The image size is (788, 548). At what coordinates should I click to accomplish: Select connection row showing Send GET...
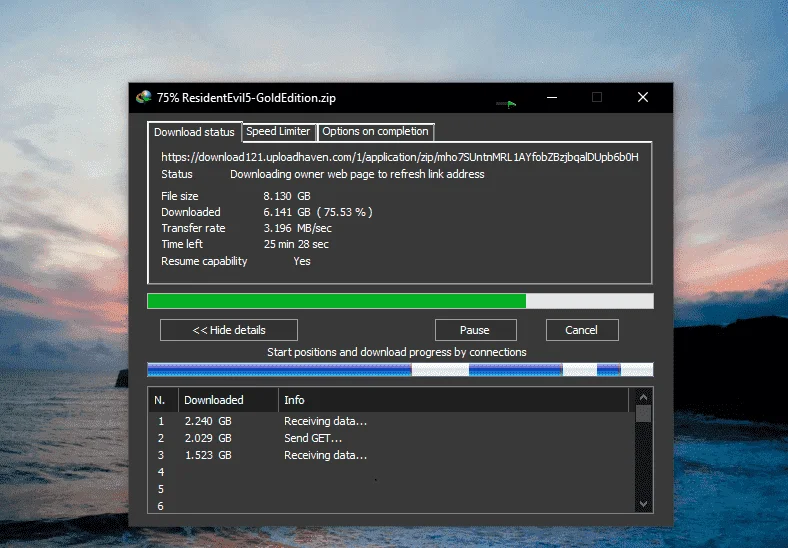coord(389,438)
